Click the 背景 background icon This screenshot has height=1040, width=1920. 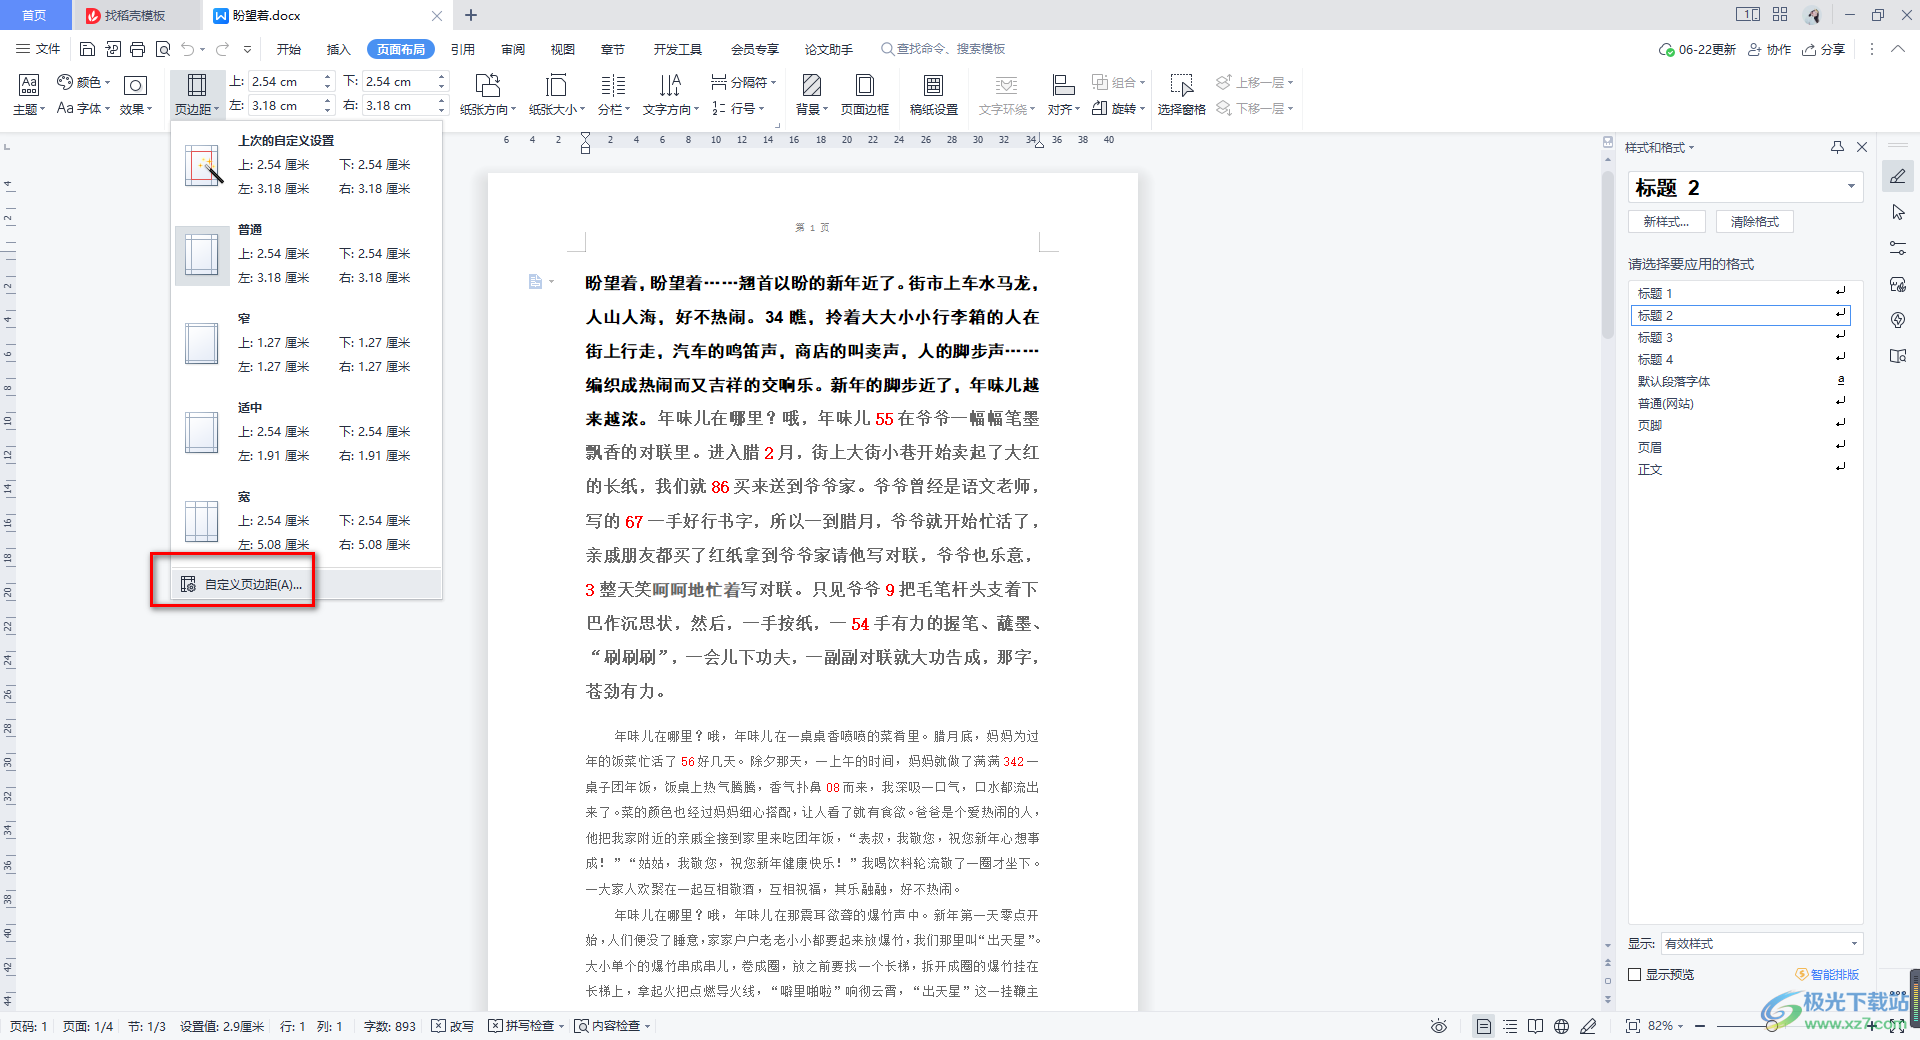[812, 85]
